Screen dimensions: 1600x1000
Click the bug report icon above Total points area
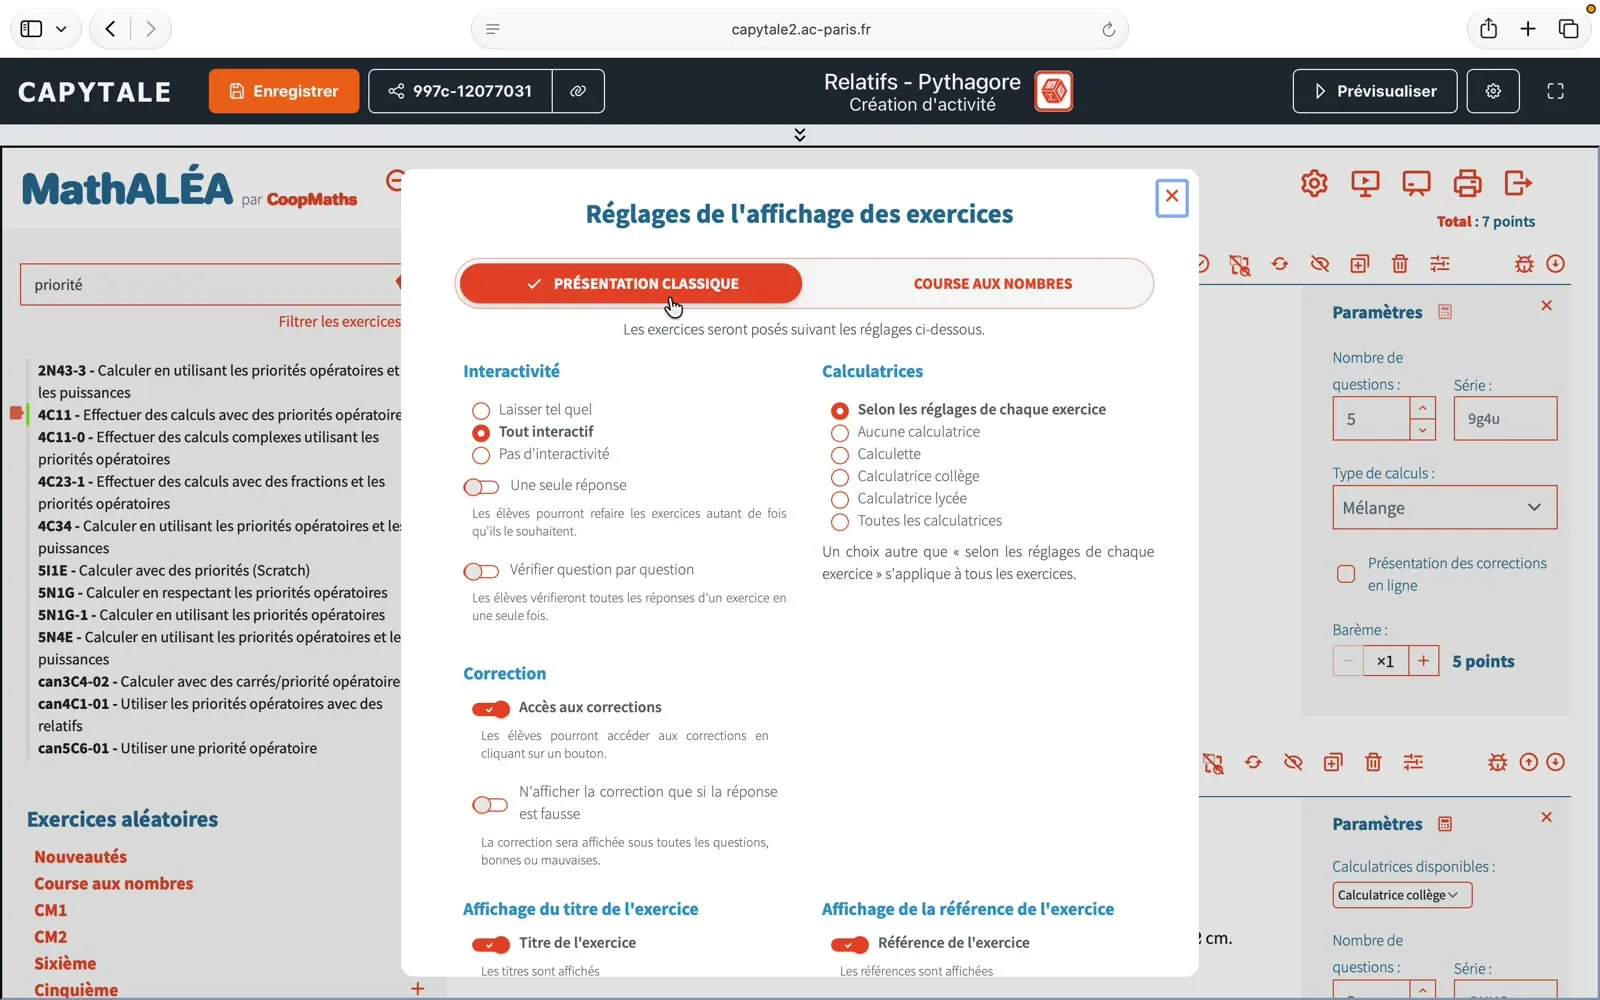point(1524,264)
